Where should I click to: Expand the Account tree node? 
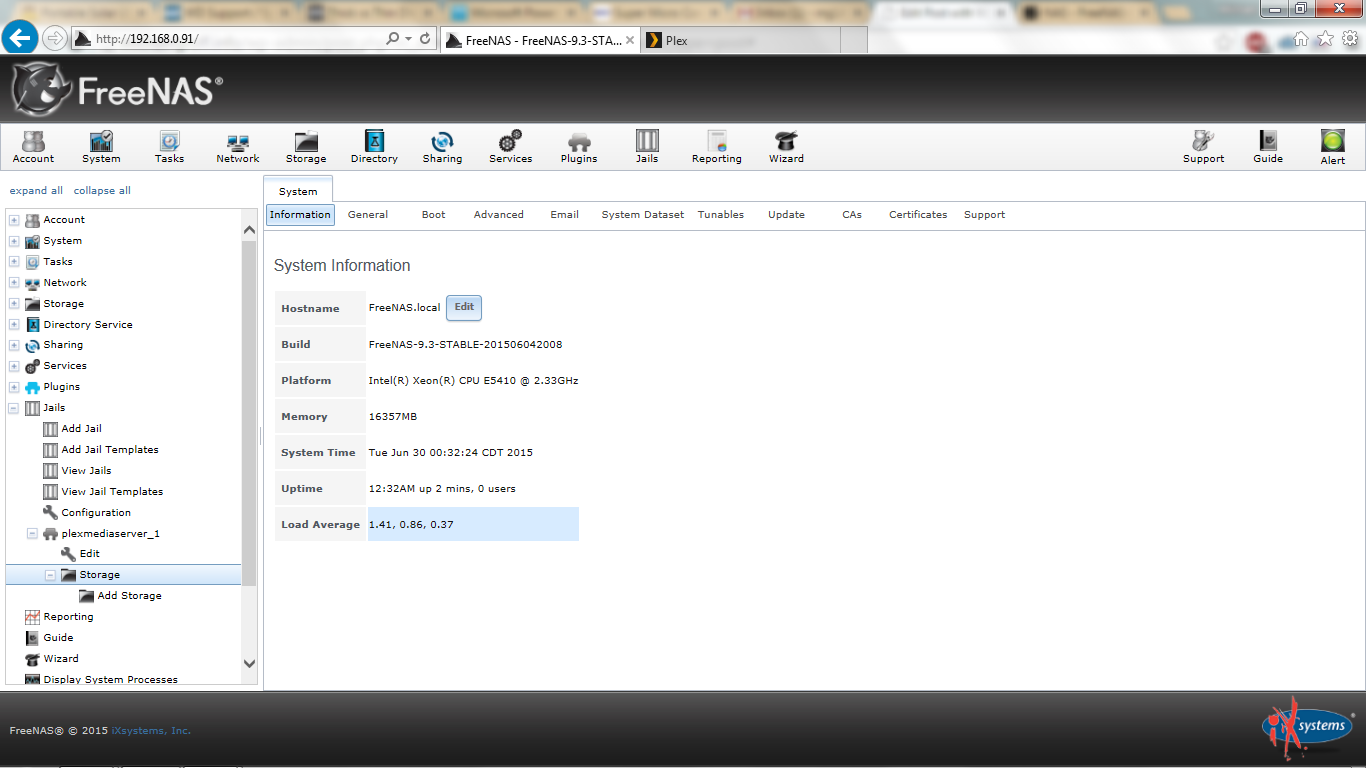click(14, 220)
